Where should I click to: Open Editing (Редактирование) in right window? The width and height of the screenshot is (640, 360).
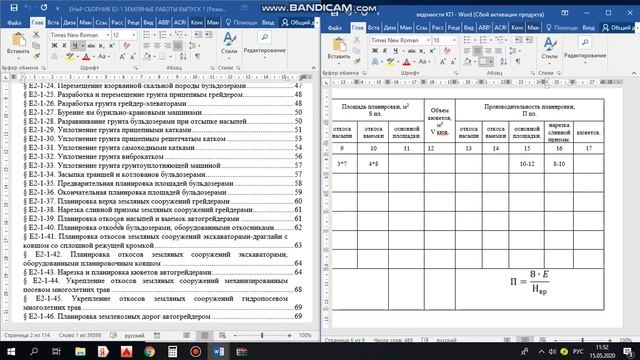tap(584, 49)
